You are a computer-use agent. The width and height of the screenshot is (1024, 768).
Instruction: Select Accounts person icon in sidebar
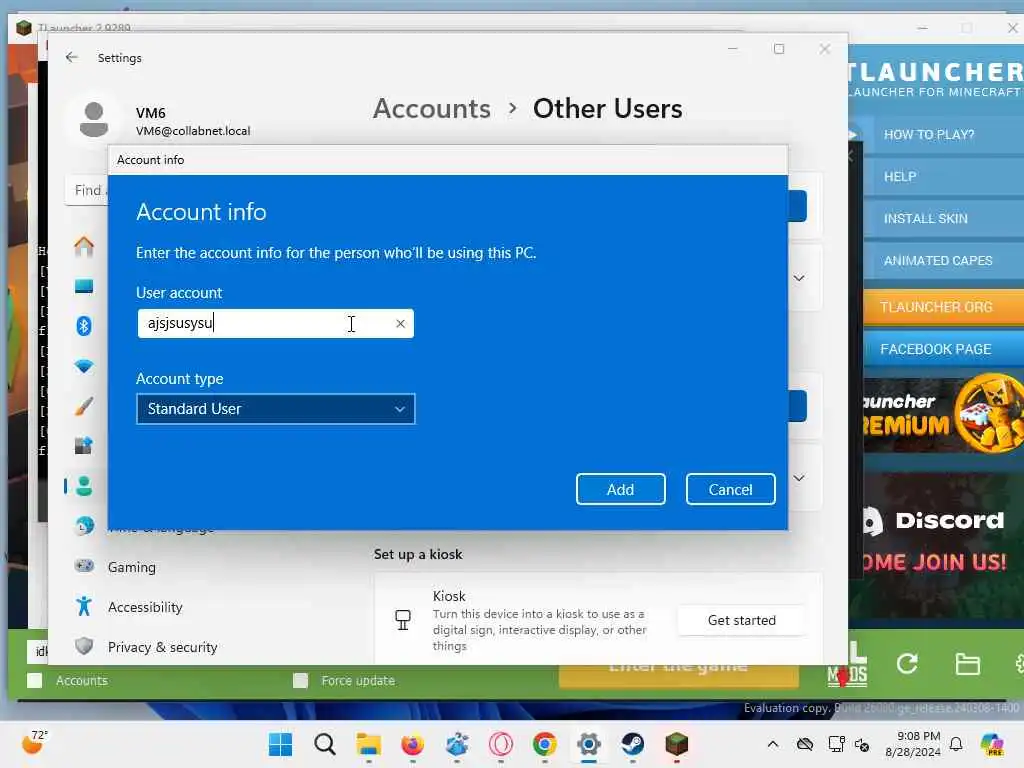84,486
